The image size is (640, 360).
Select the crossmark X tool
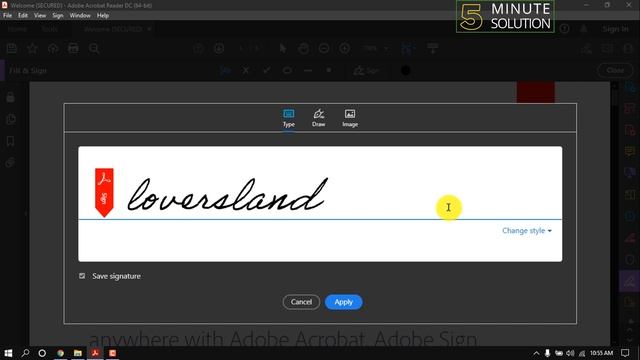[x=246, y=71]
